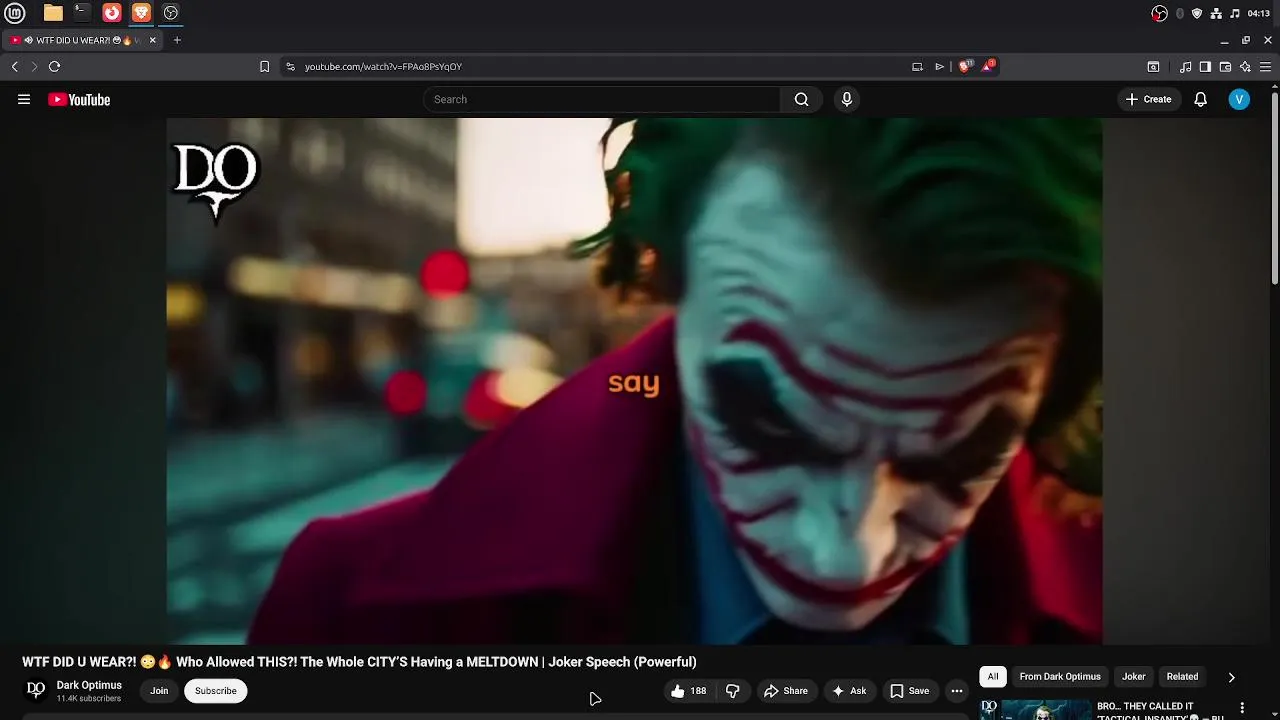Image resolution: width=1280 pixels, height=720 pixels.
Task: Click the OBS recording tray indicator
Action: point(1160,13)
